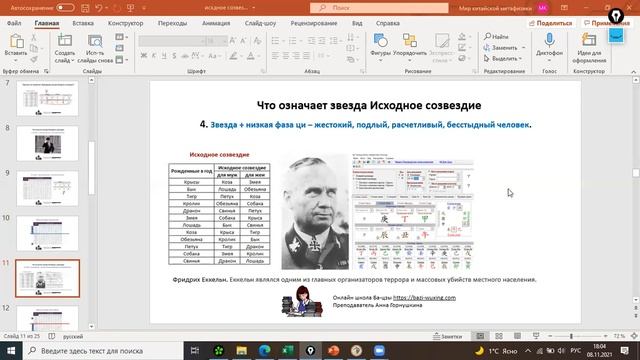Toggle numbered list
Viewport: 640px width, 360px height.
tap(292, 41)
